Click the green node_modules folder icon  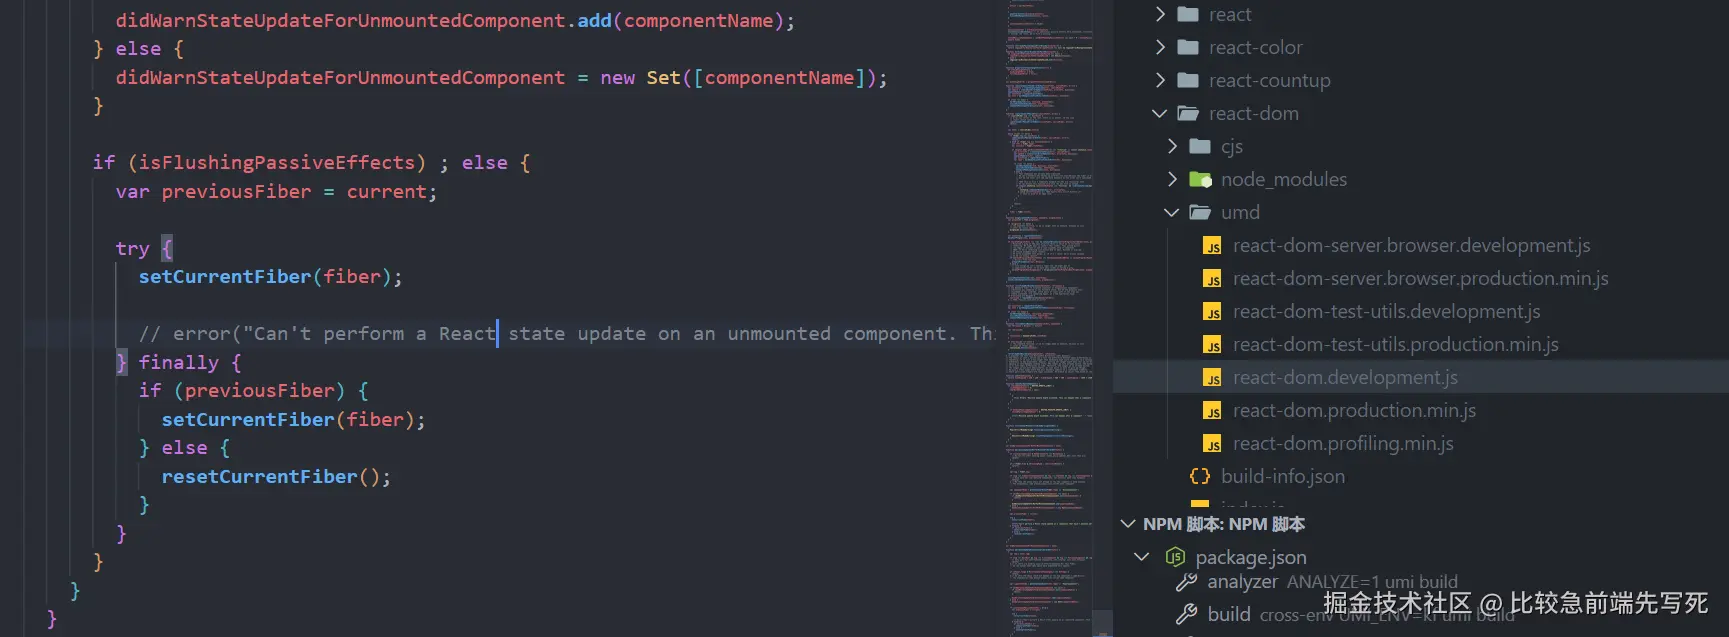(1200, 179)
